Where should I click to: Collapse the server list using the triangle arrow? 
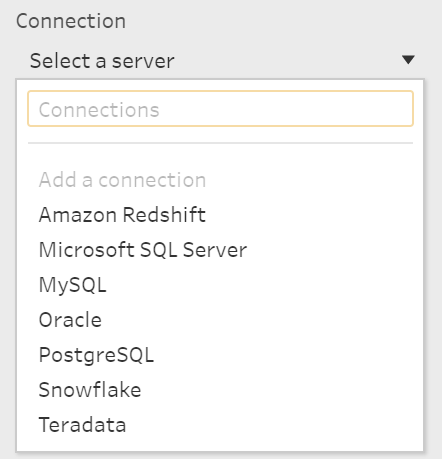pos(408,60)
